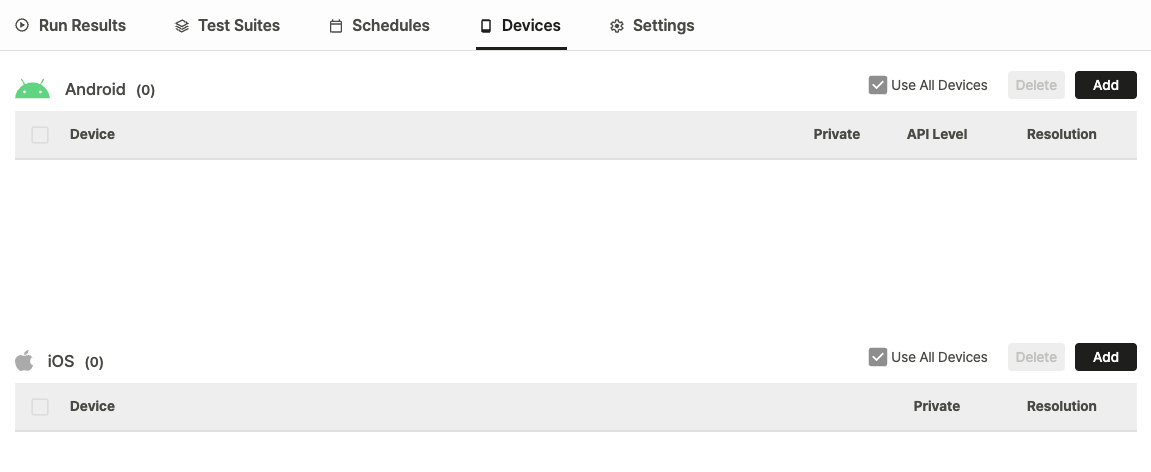Select all iOS devices header checkbox
Image resolution: width=1151 pixels, height=472 pixels.
40,407
